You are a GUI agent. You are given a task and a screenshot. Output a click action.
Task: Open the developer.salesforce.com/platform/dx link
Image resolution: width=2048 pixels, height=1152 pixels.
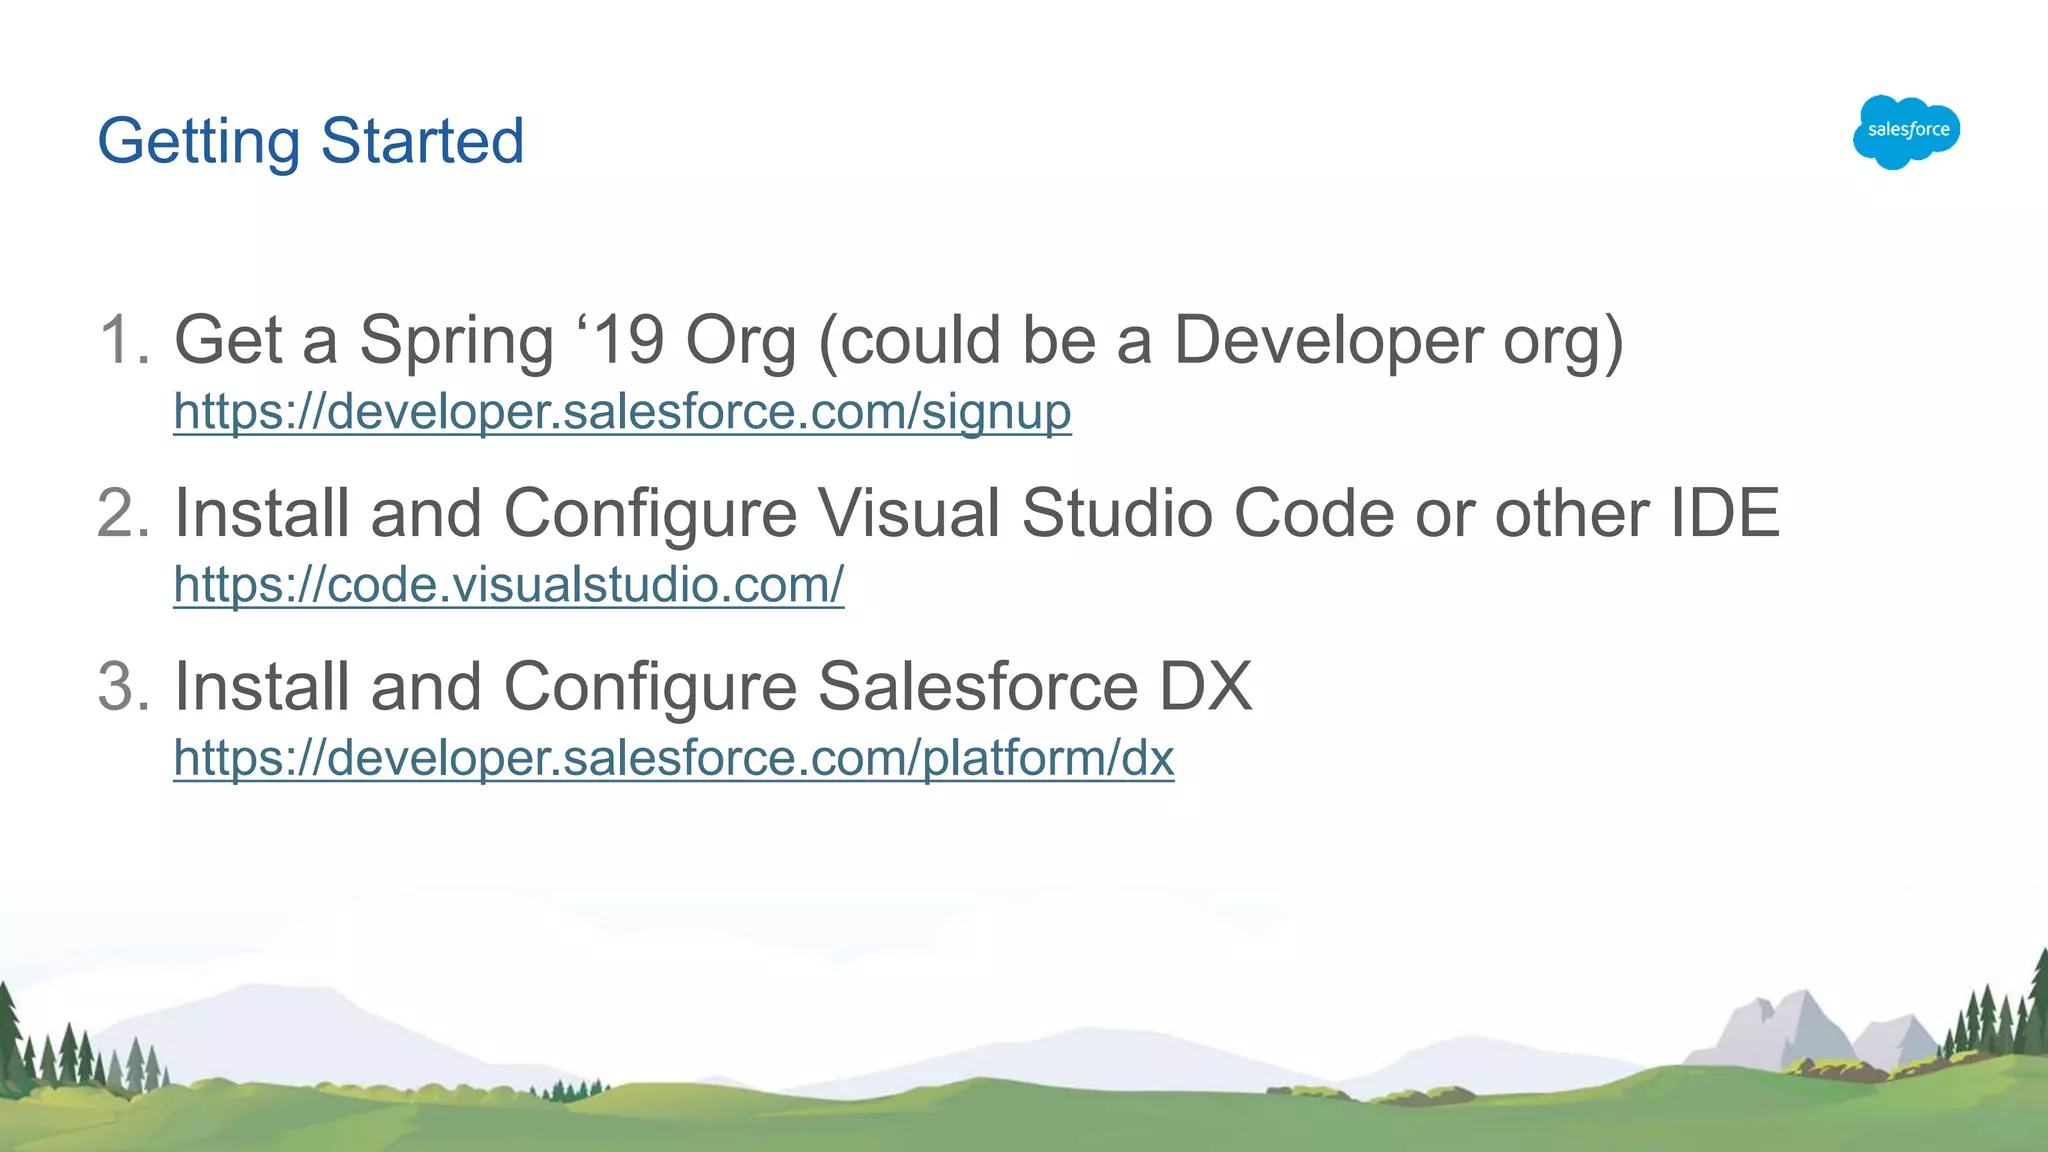tap(673, 758)
